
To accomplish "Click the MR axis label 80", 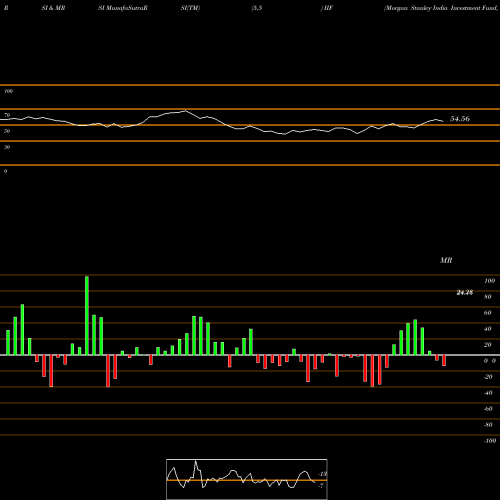I will 488,297.
